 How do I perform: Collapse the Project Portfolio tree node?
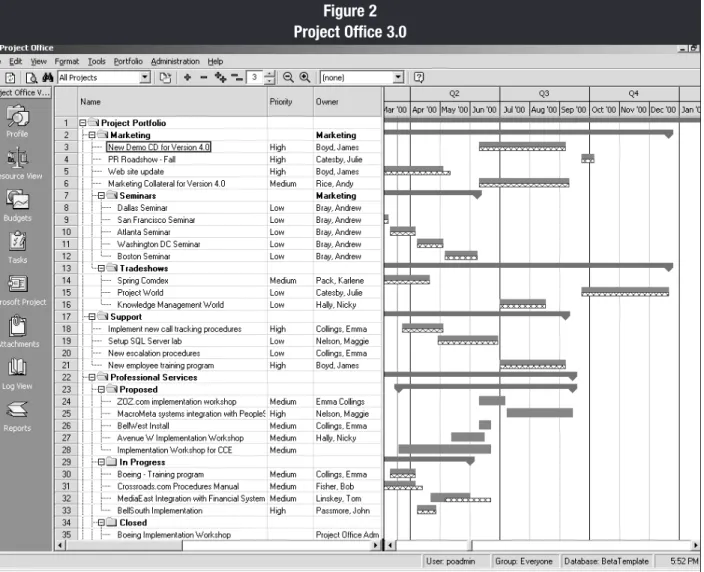tap(83, 123)
